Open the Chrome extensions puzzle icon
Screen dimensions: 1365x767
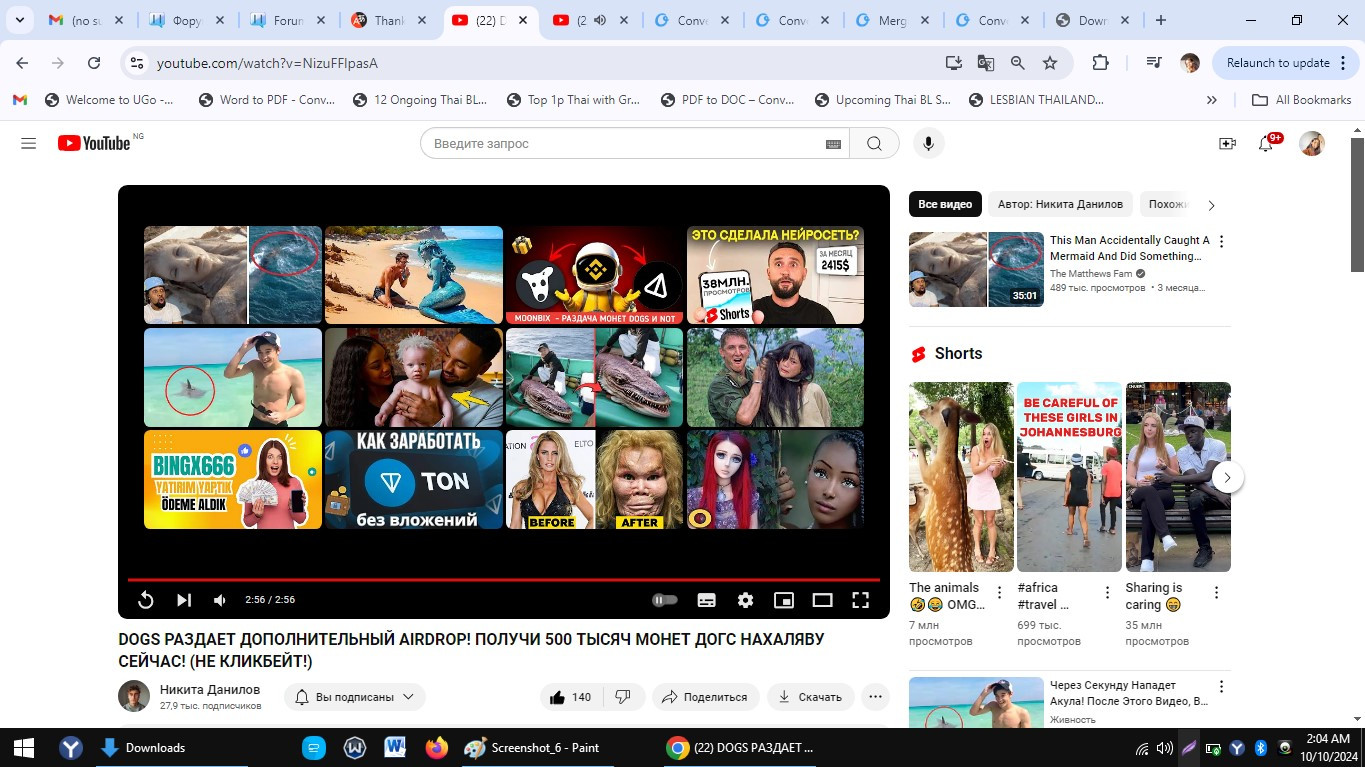point(1100,62)
